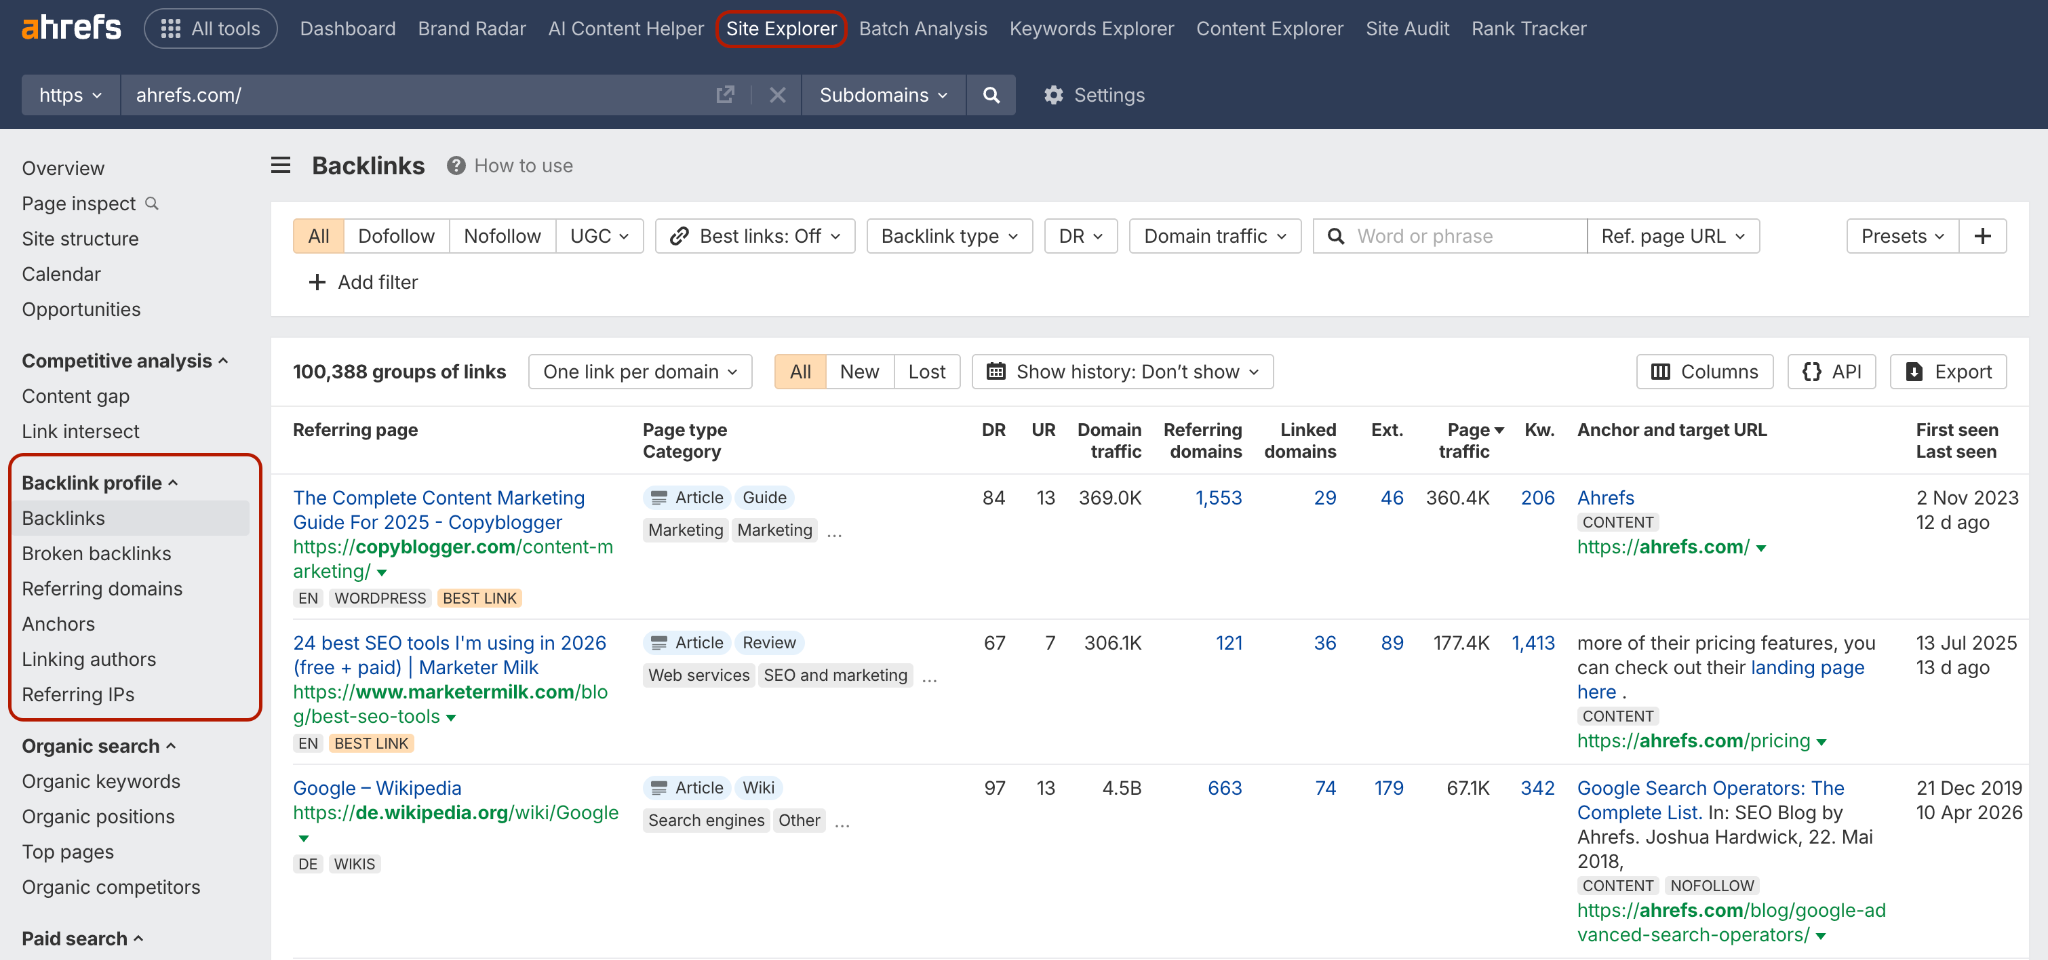Expand https://ahrefs.com/ target URL arrow
2048x960 pixels.
tap(1761, 548)
